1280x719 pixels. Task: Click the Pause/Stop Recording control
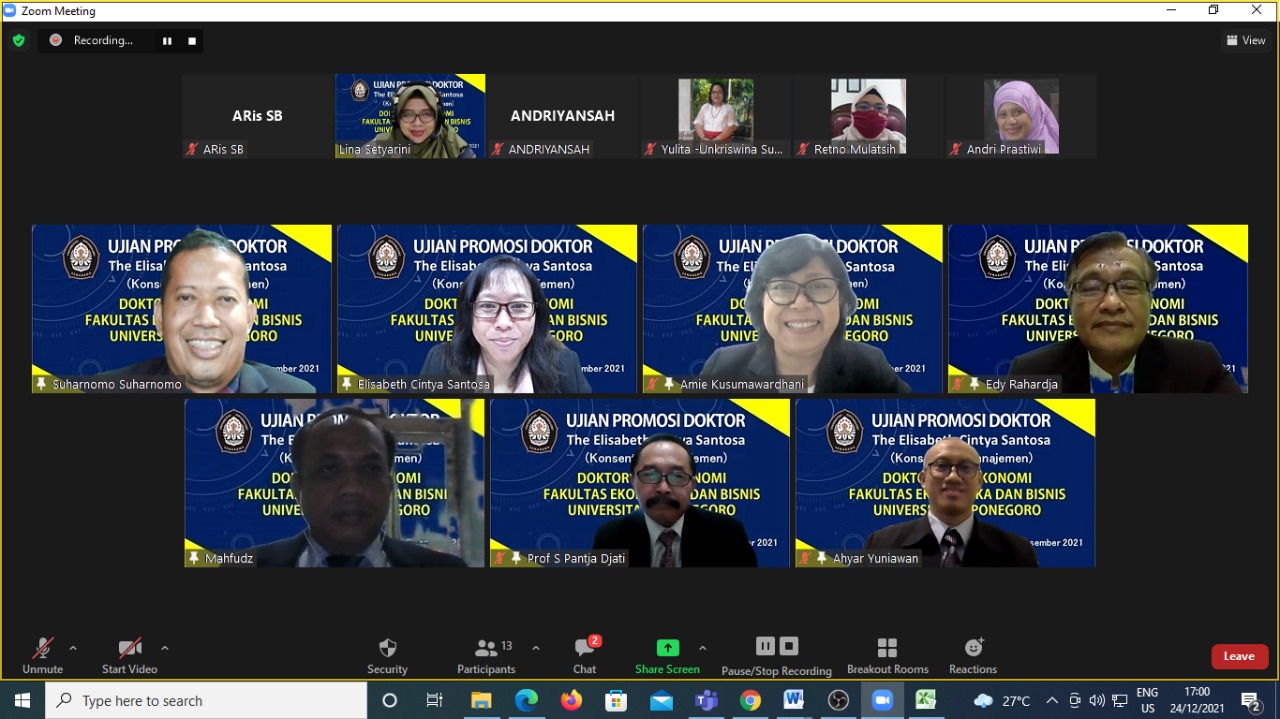[777, 656]
